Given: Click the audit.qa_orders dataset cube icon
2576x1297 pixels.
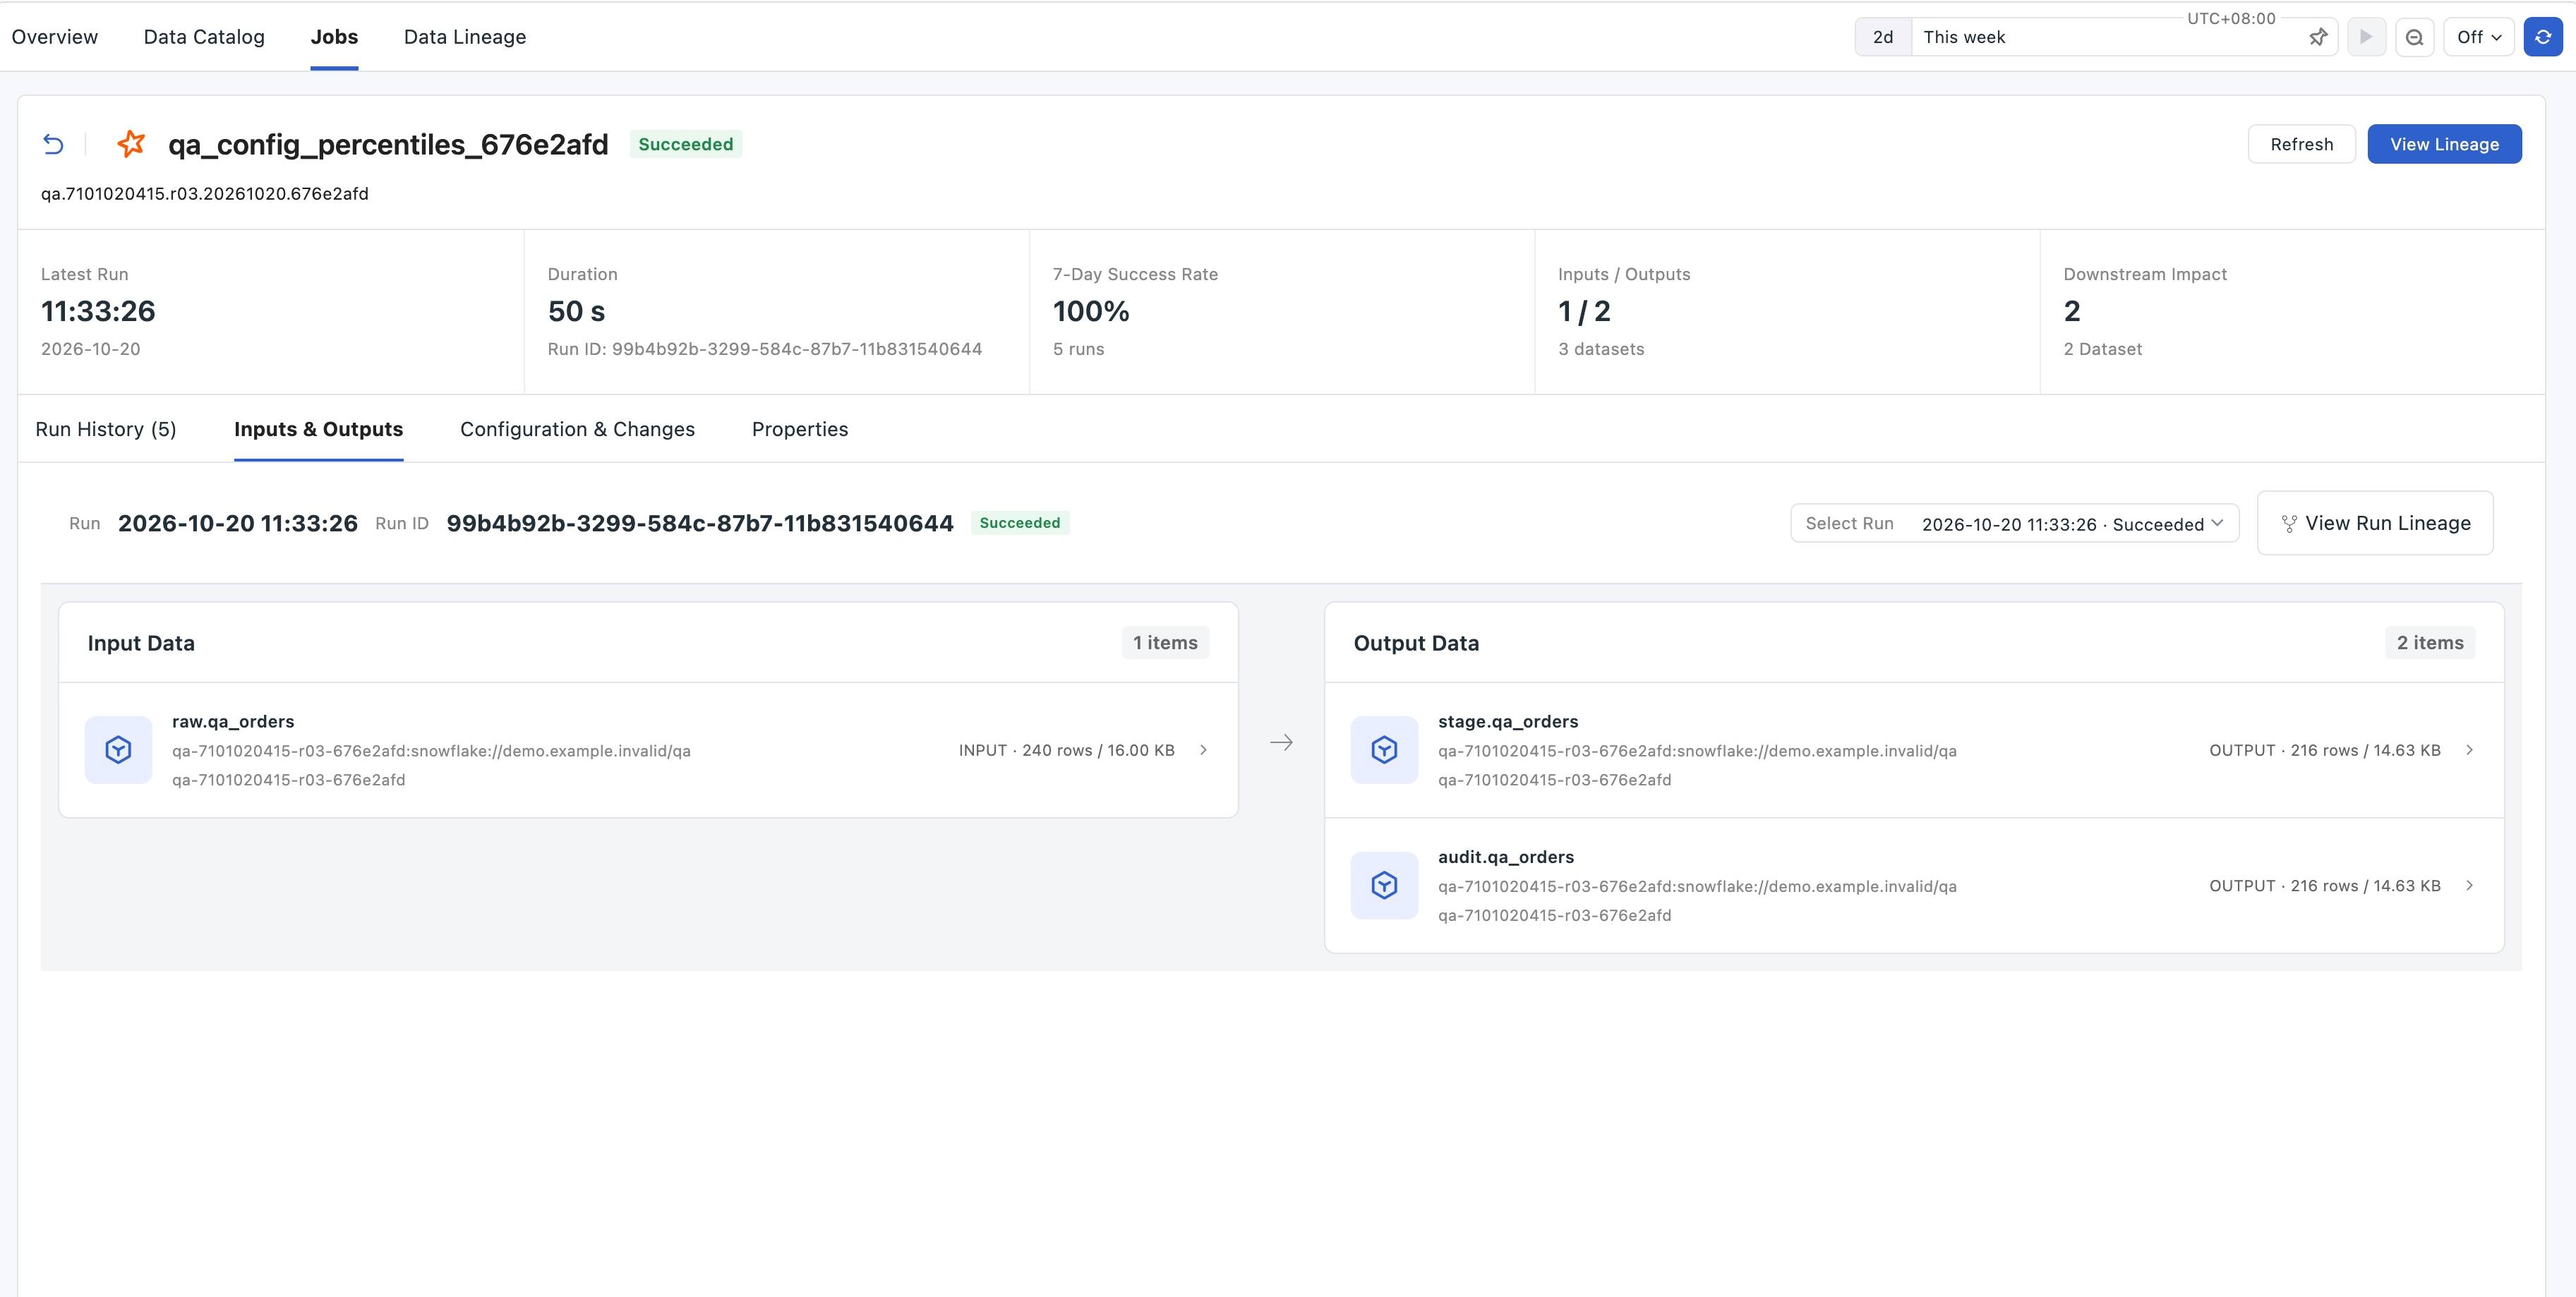Looking at the screenshot, I should 1384,885.
